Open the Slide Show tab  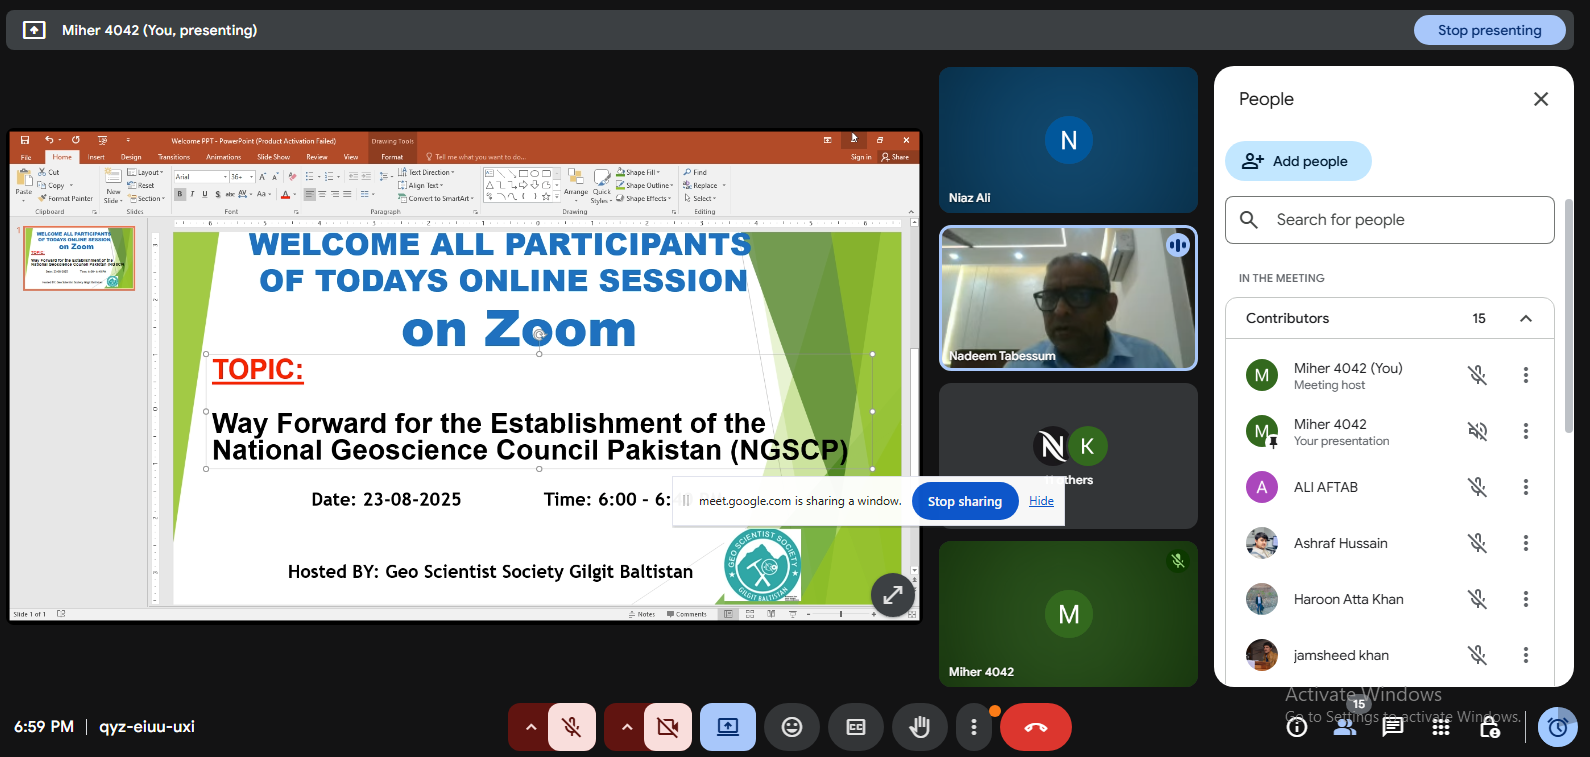[273, 157]
